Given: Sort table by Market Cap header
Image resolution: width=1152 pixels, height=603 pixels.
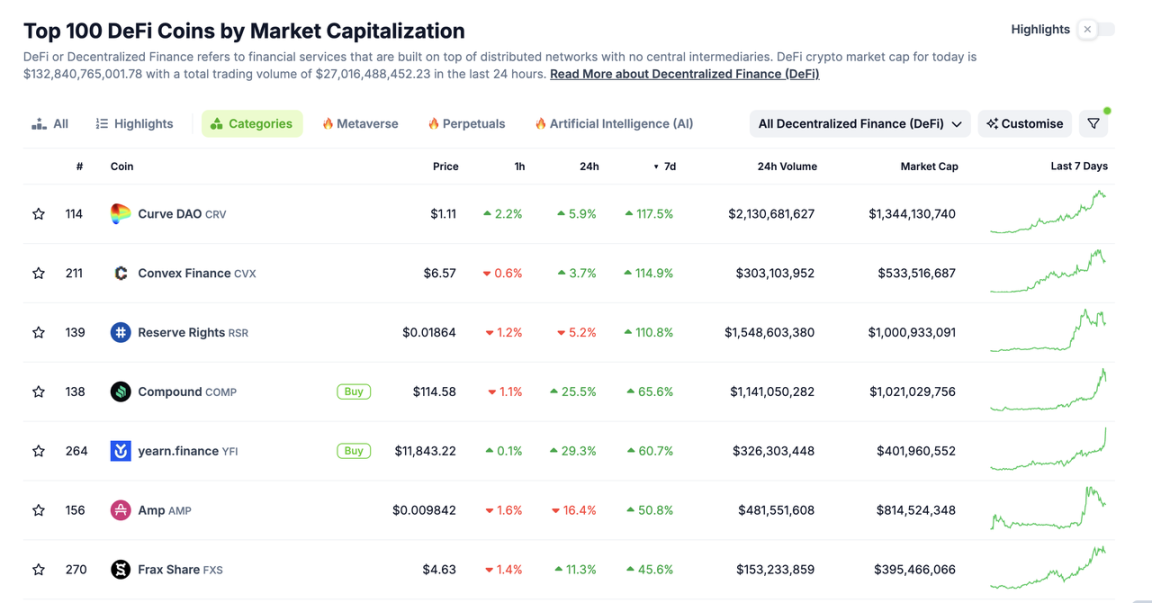Looking at the screenshot, I should point(929,167).
